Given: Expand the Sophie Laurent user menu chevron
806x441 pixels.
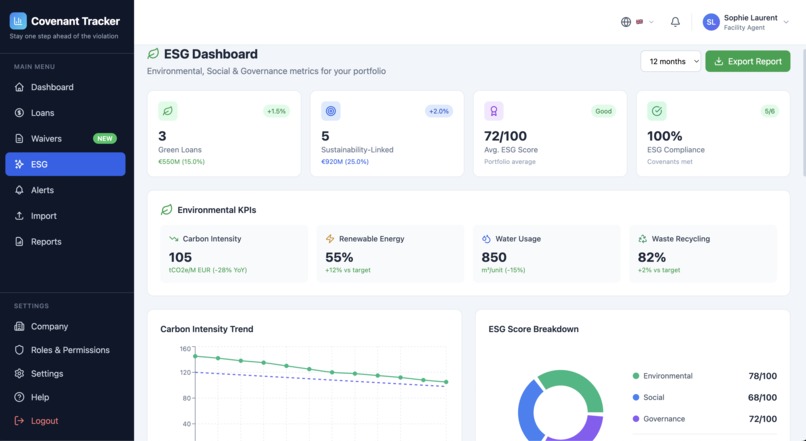Looking at the screenshot, I should tap(786, 22).
